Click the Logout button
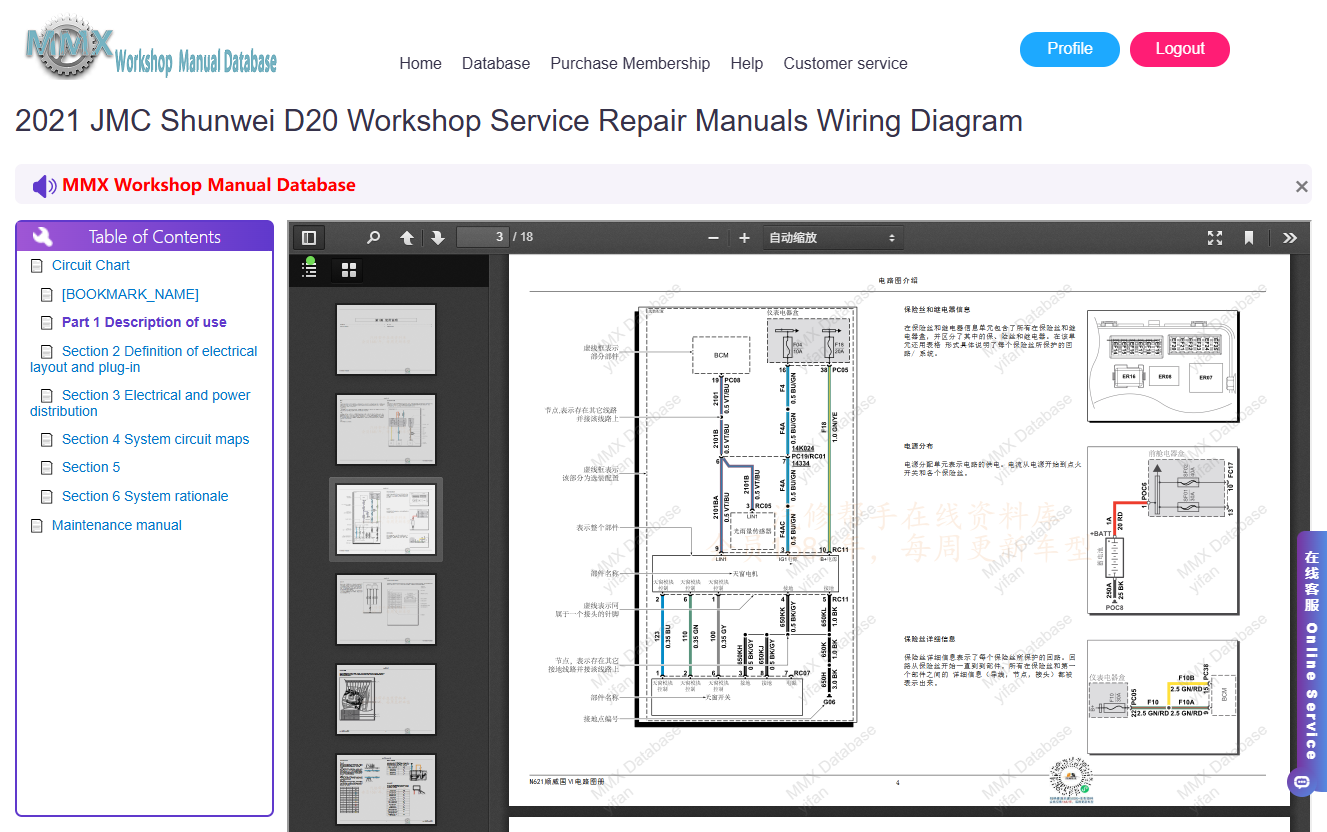The image size is (1327, 832). 1180,49
